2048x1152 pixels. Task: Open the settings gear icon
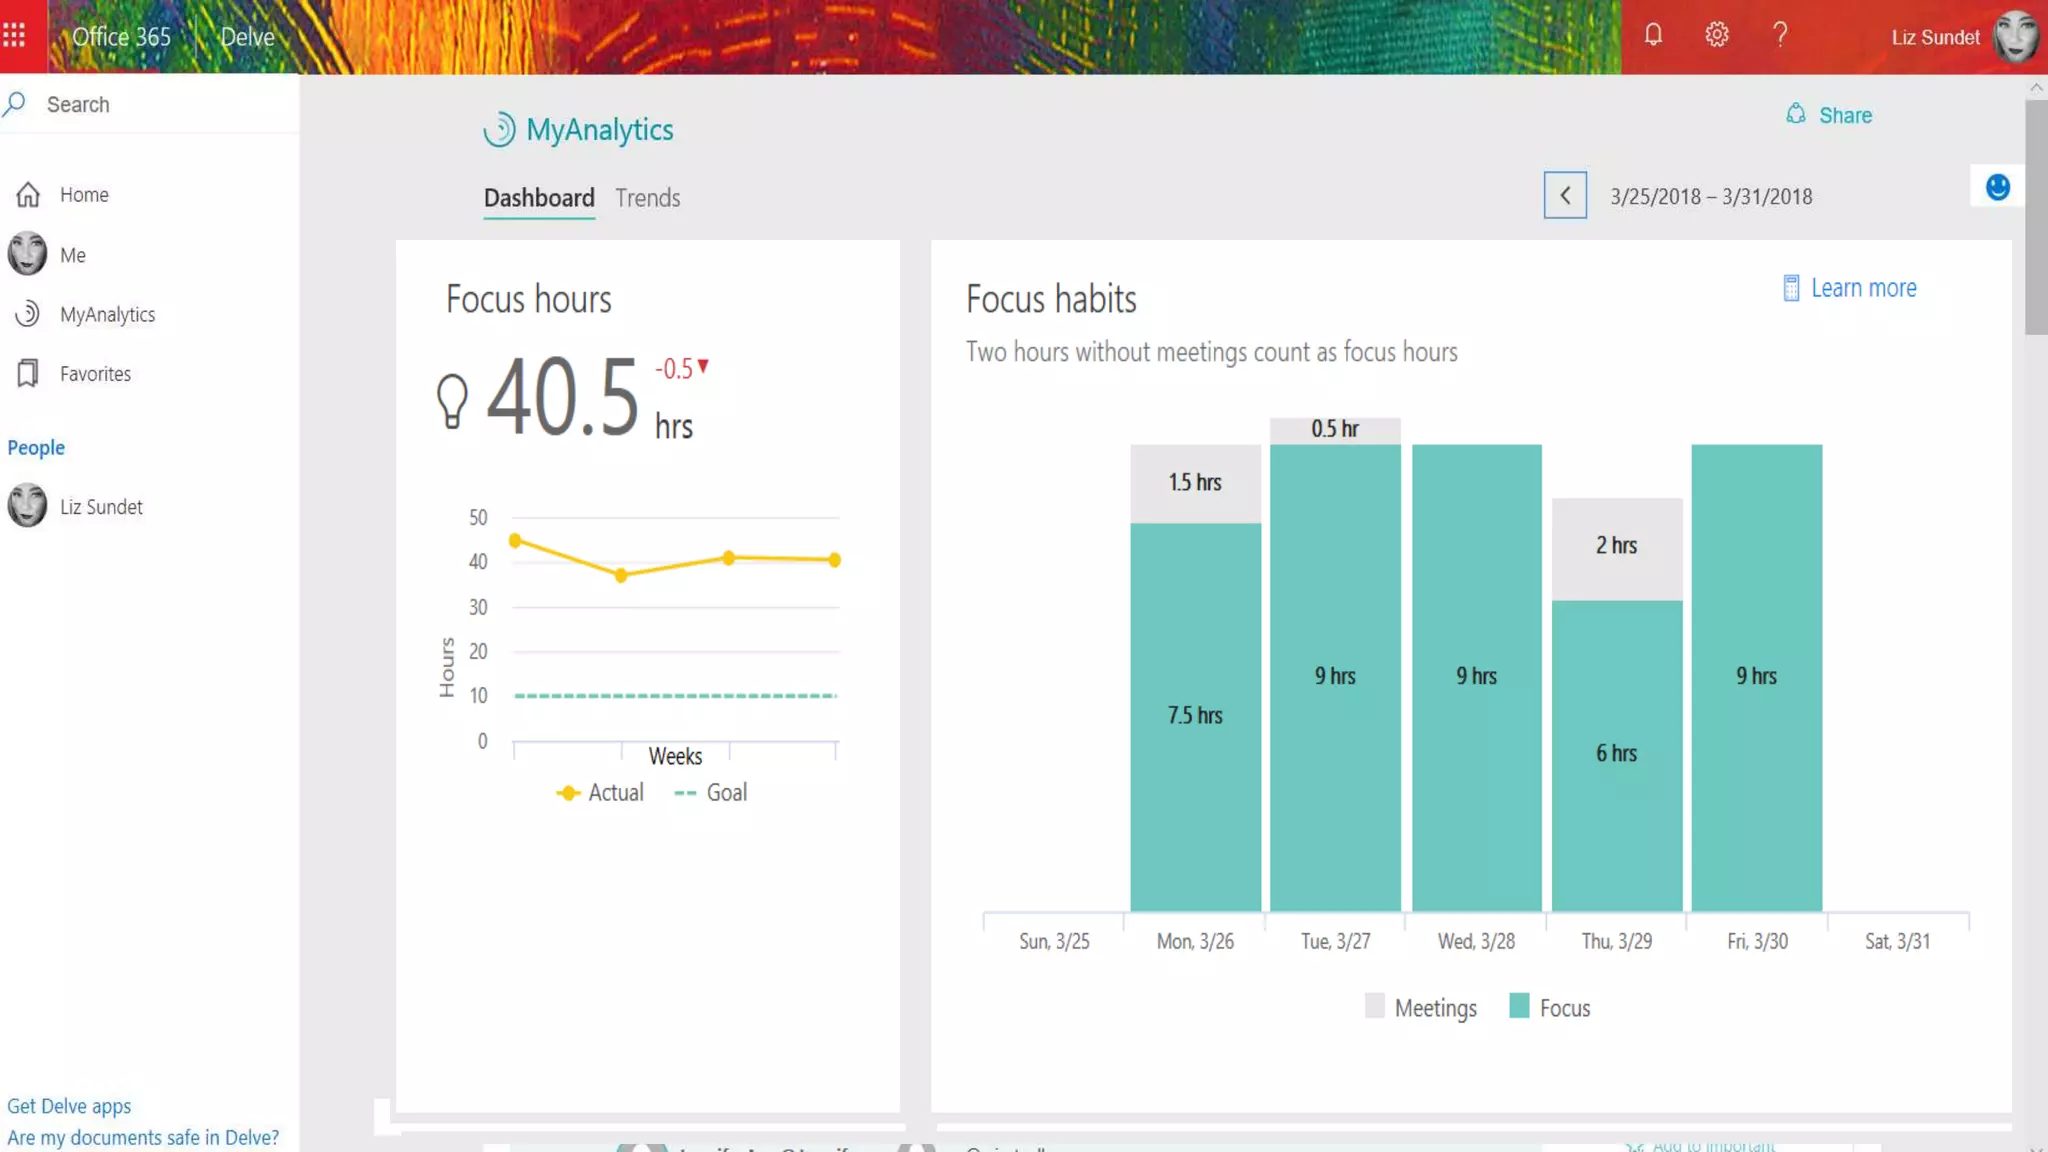pos(1717,36)
